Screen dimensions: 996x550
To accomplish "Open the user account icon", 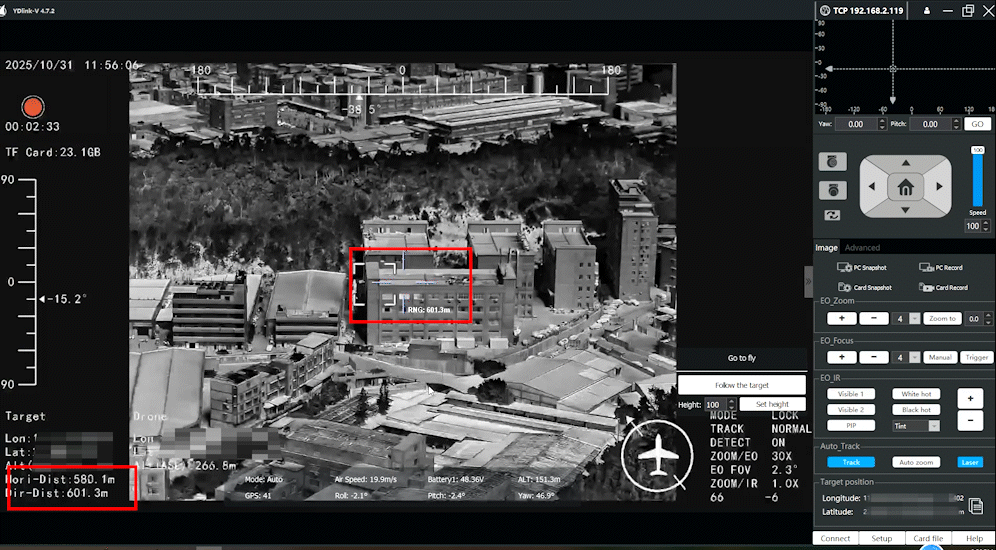I will tap(928, 10).
